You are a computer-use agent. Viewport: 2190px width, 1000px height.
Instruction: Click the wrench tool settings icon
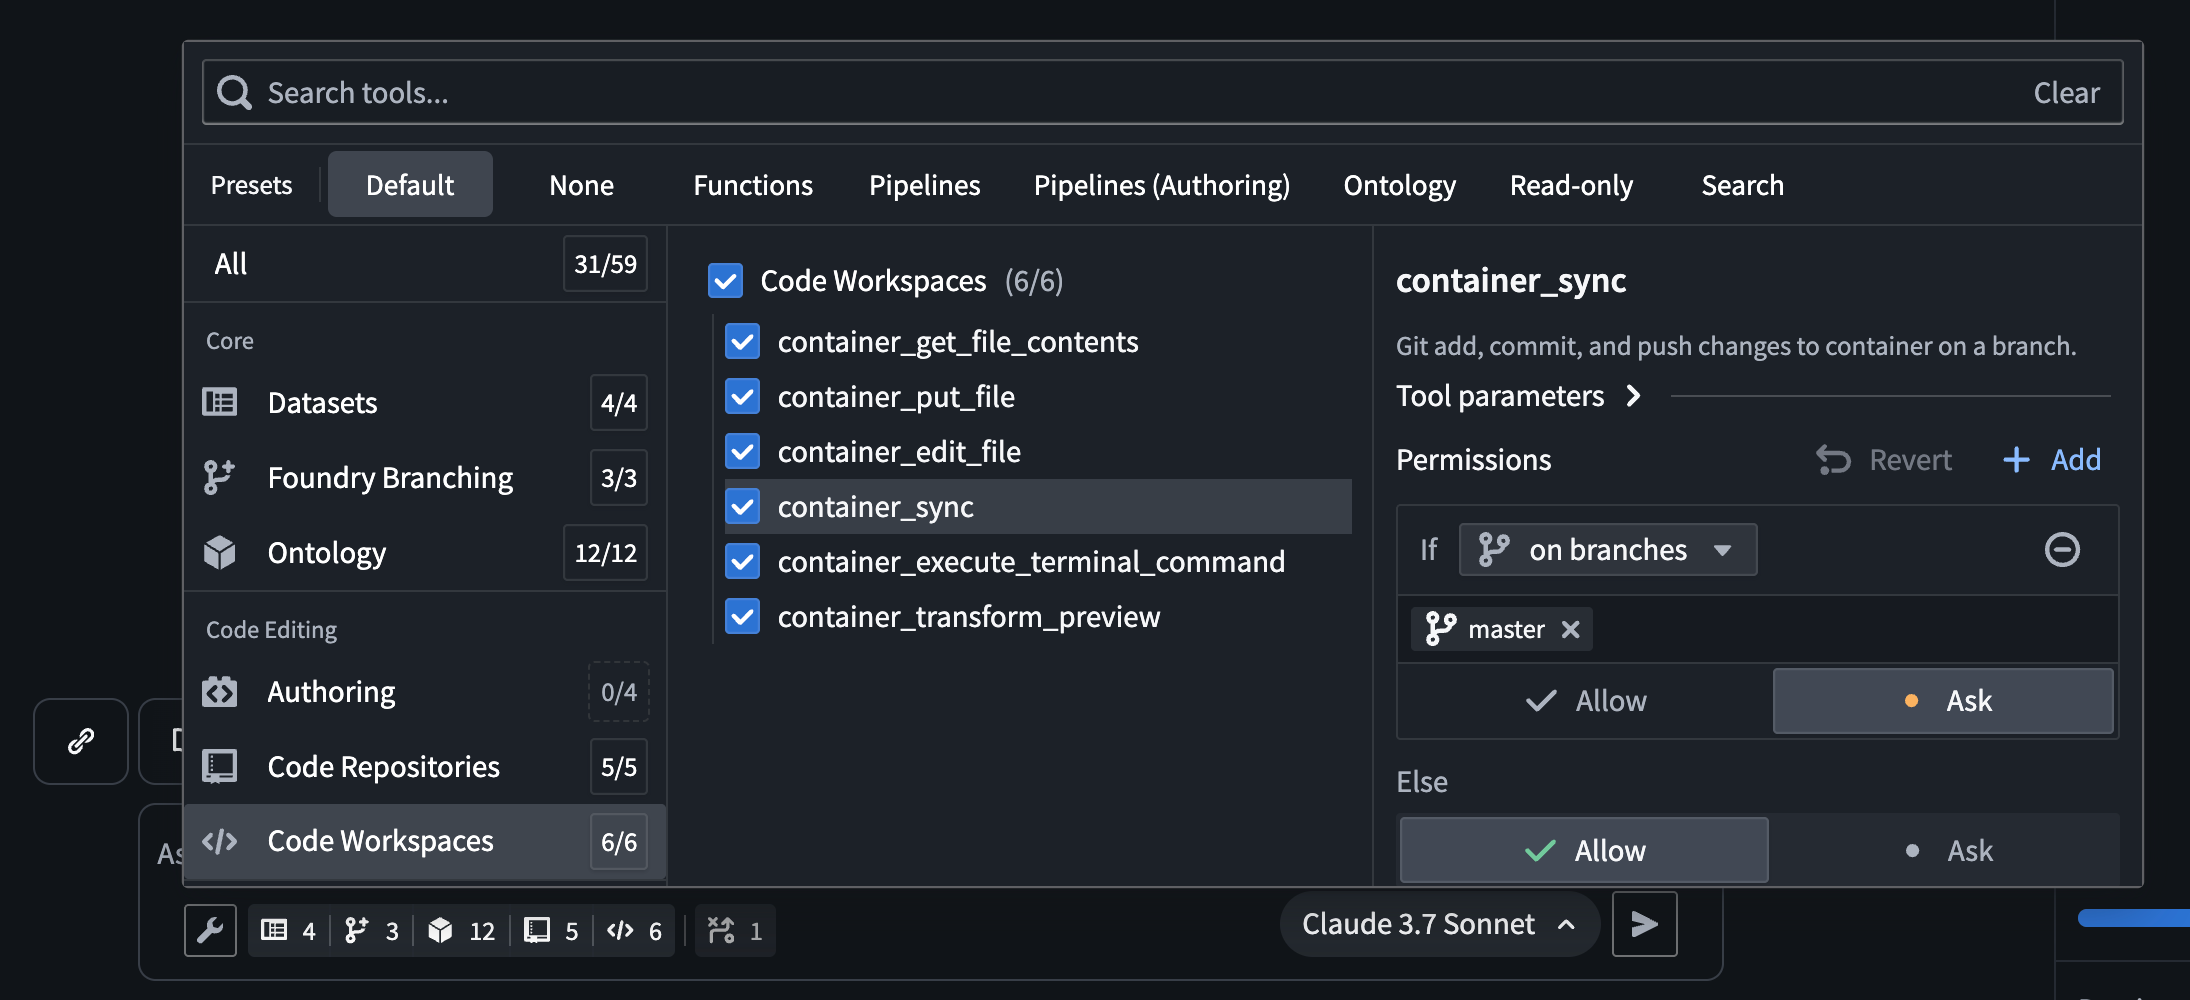click(210, 929)
